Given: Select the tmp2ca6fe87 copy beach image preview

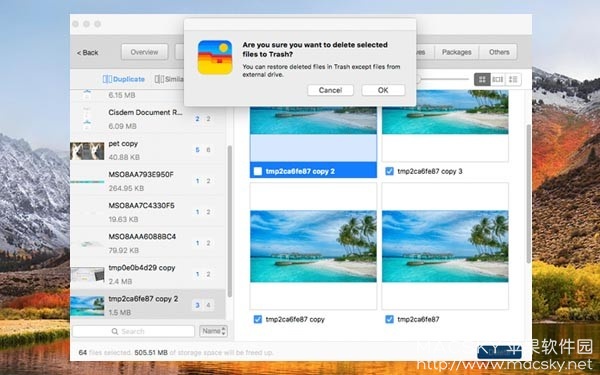Looking at the screenshot, I should [313, 246].
